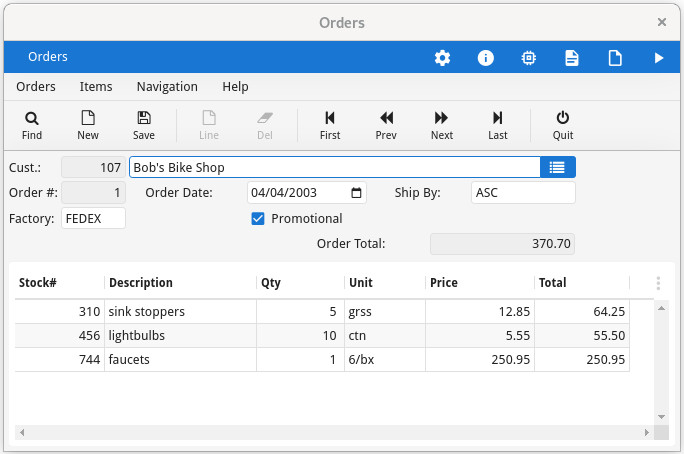The width and height of the screenshot is (684, 454).
Task: Click into the Ship By field
Action: point(523,193)
